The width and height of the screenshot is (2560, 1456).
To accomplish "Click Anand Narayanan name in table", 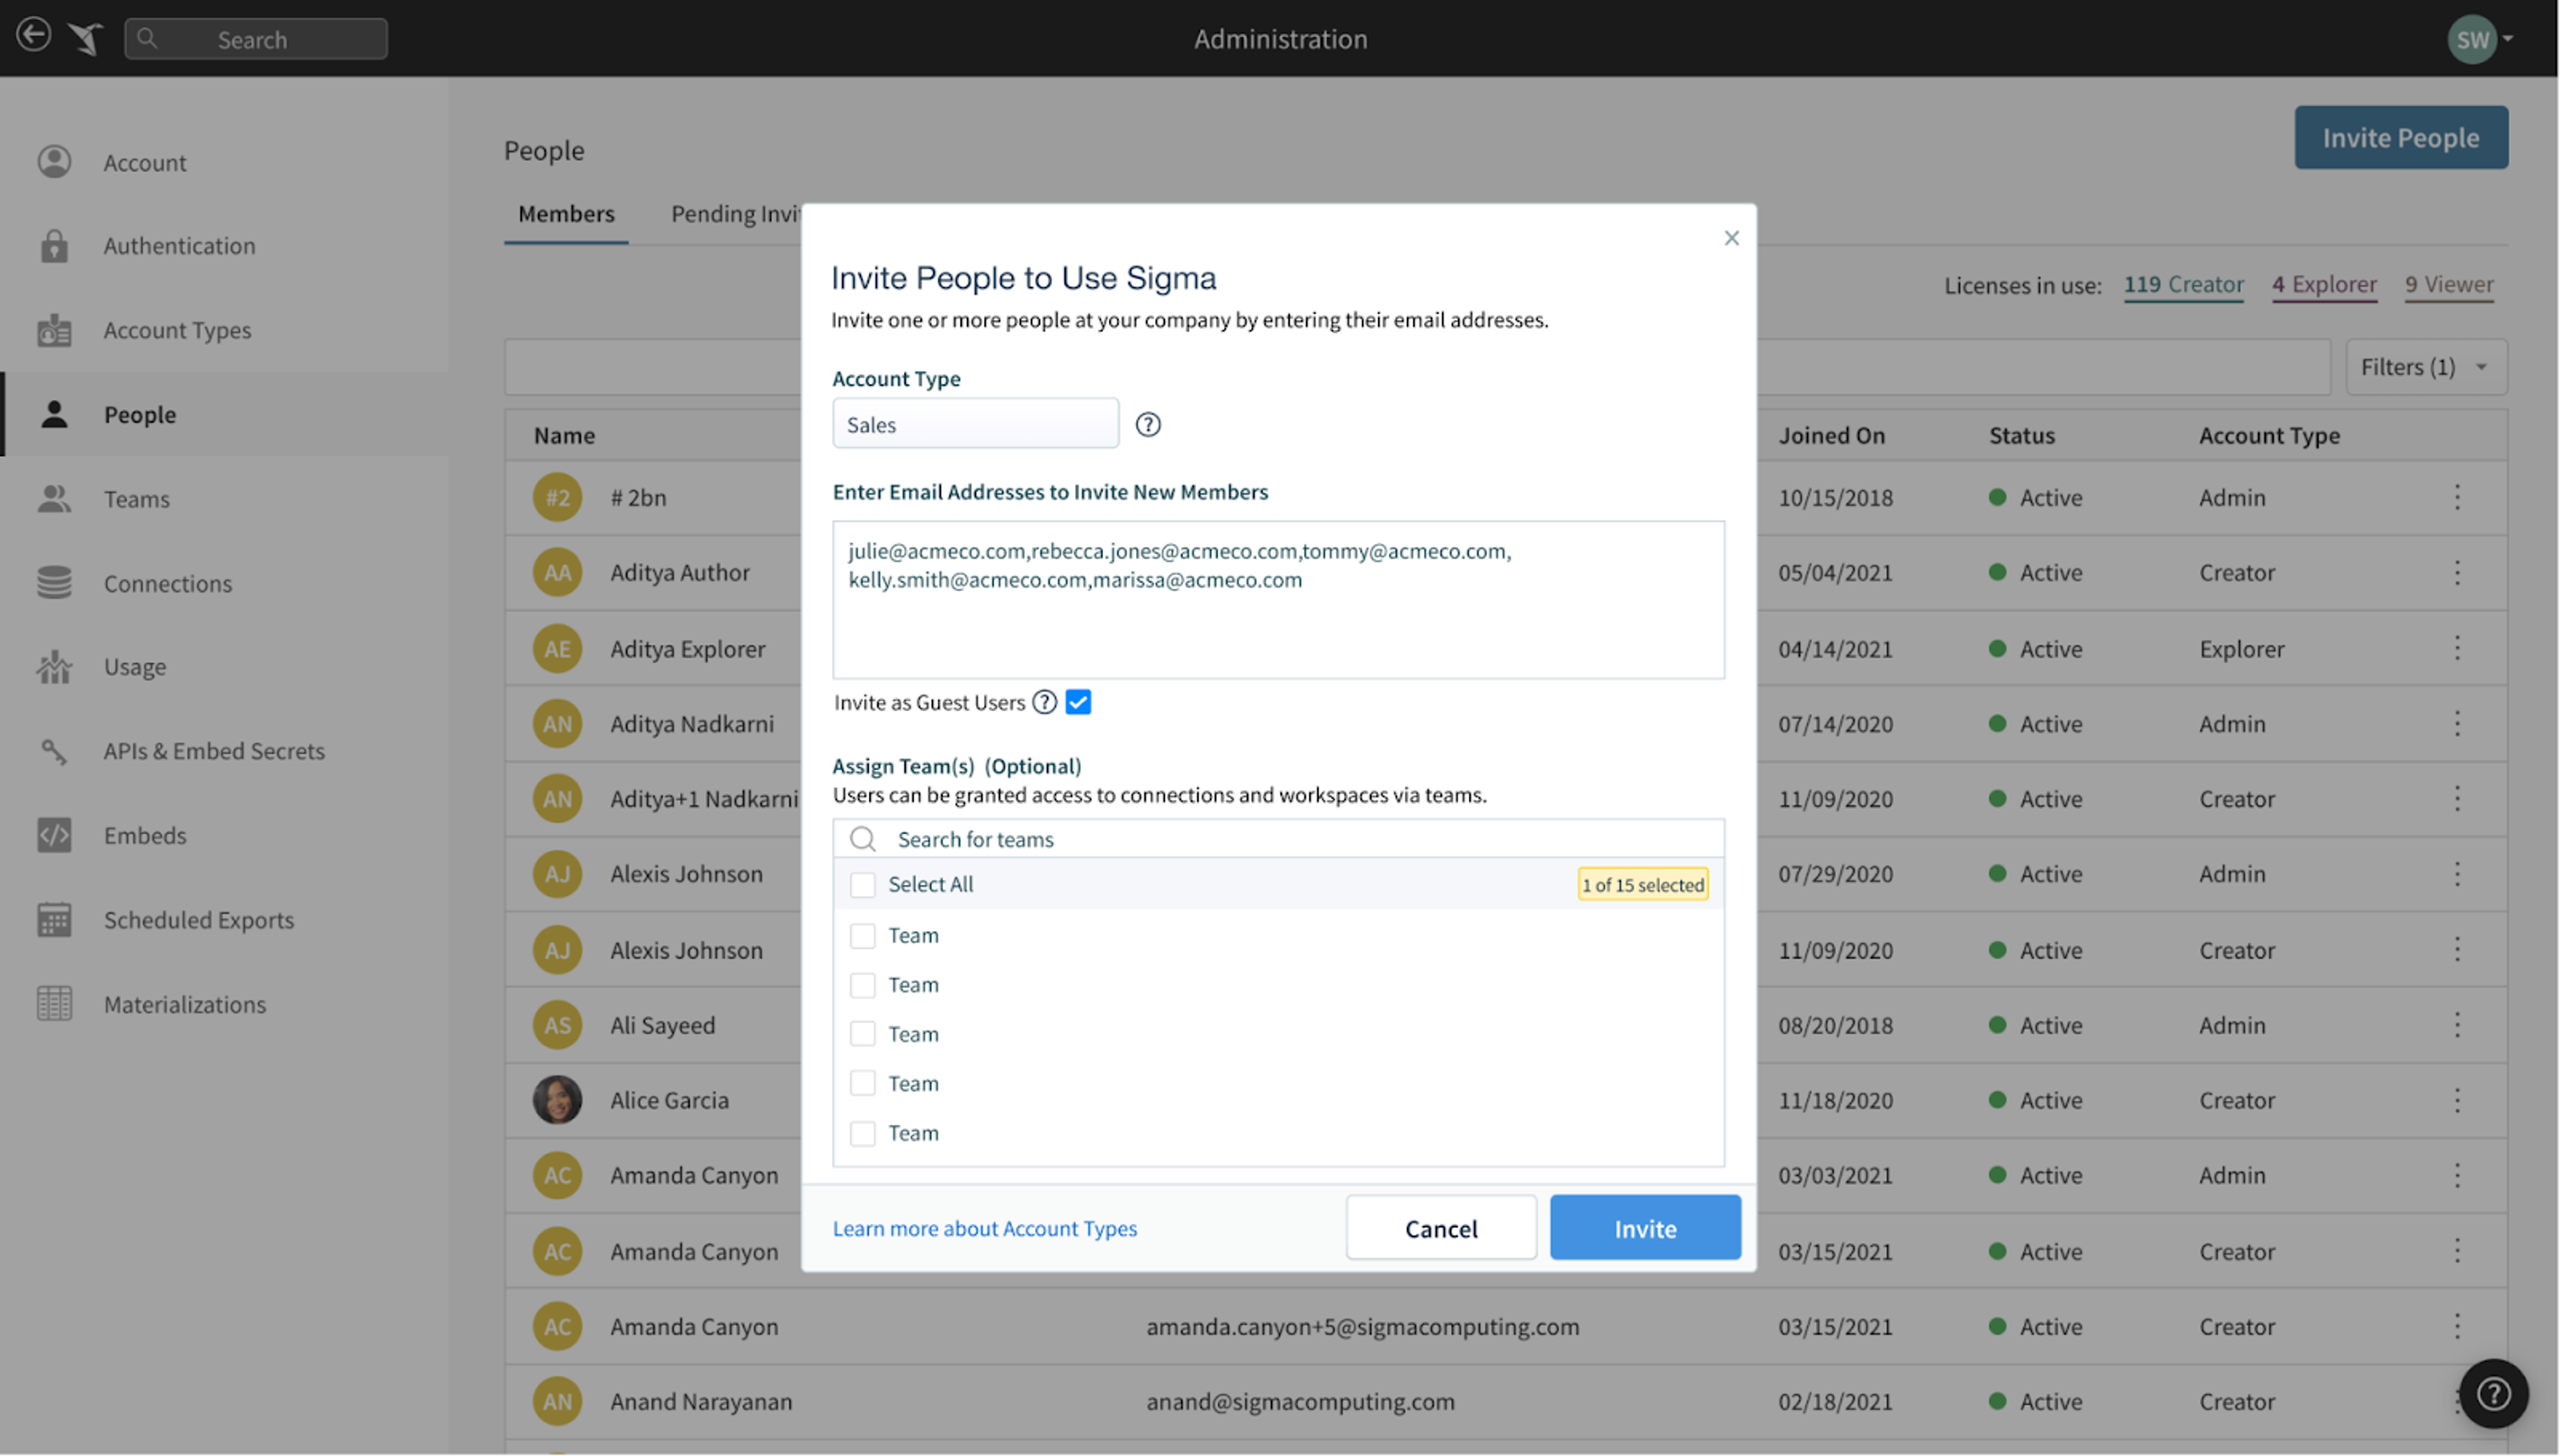I will 701,1402.
